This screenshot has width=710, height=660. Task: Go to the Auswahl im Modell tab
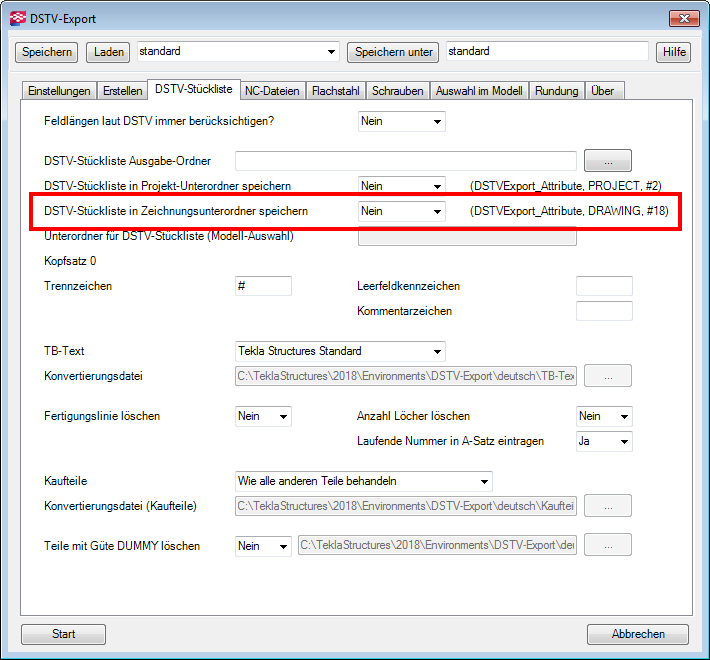click(479, 91)
